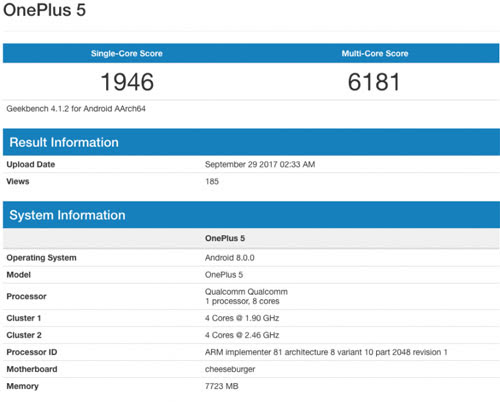Click the single-core score value 1946

coord(127,82)
